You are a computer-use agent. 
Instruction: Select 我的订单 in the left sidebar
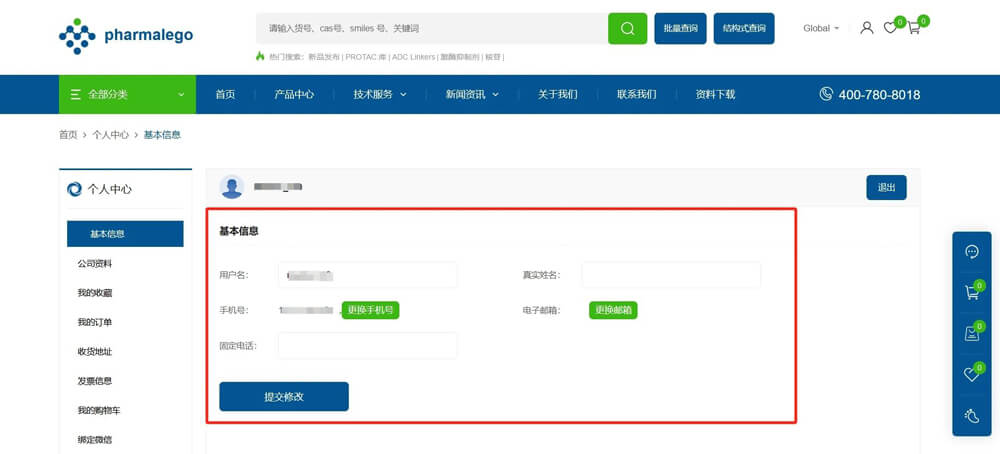(95, 322)
